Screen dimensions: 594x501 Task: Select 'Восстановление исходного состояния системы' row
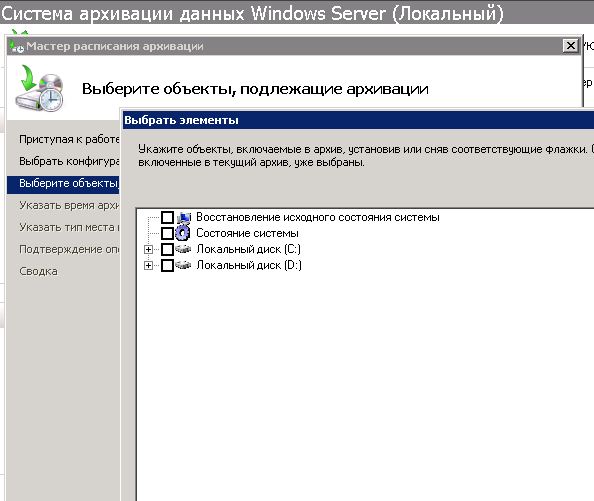pos(317,217)
